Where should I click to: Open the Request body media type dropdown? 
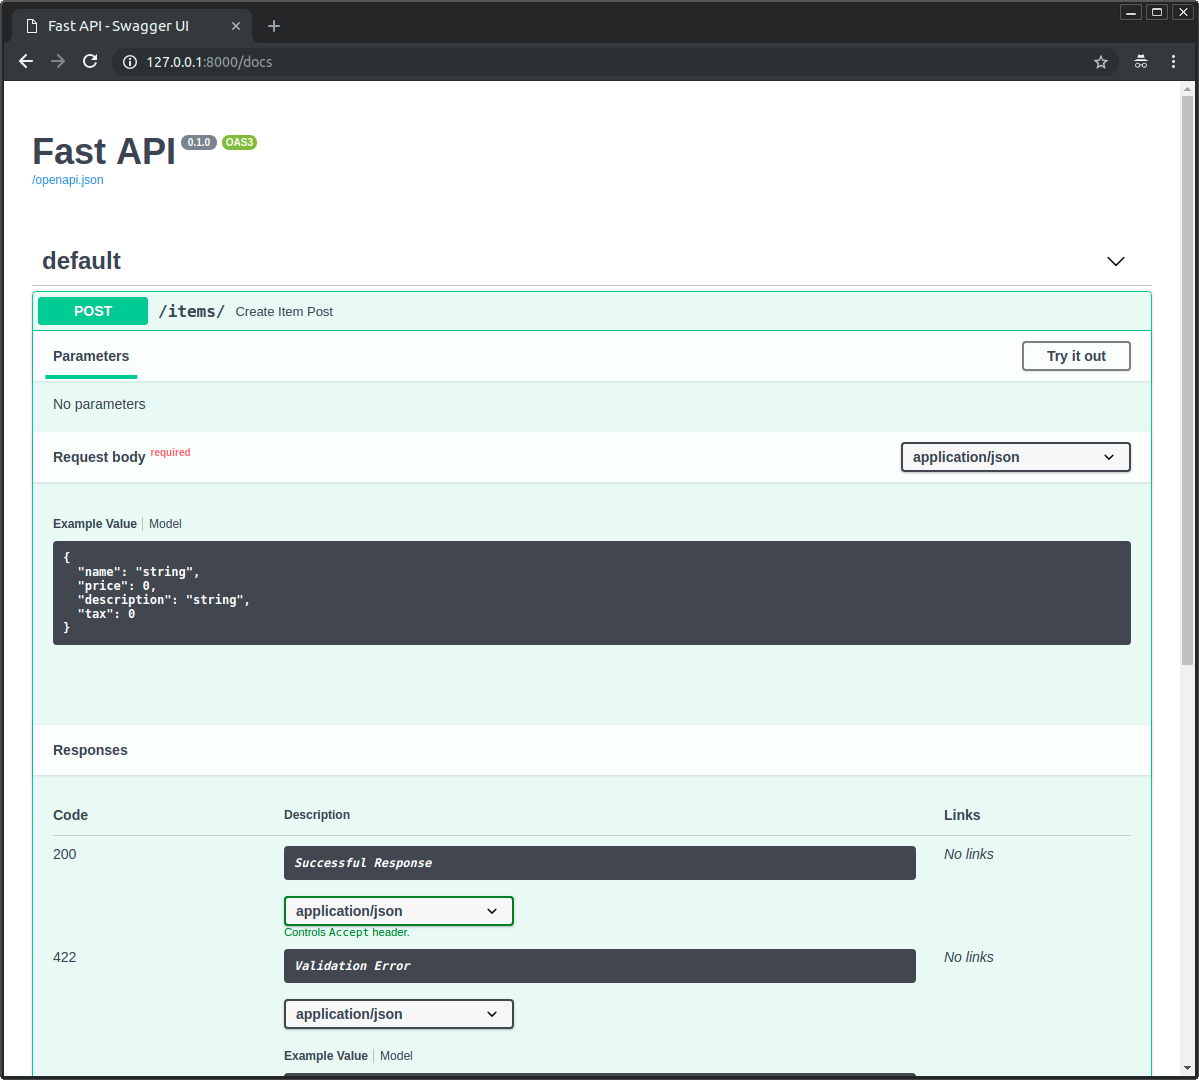1014,457
